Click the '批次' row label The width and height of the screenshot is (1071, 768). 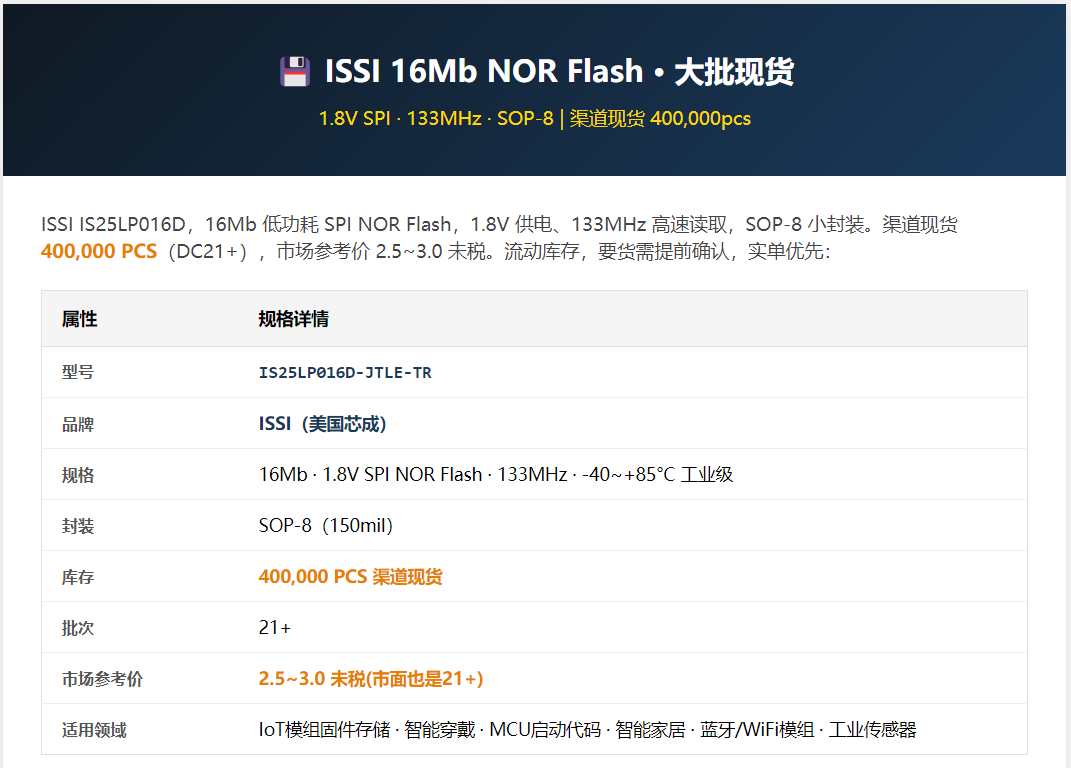pos(78,628)
